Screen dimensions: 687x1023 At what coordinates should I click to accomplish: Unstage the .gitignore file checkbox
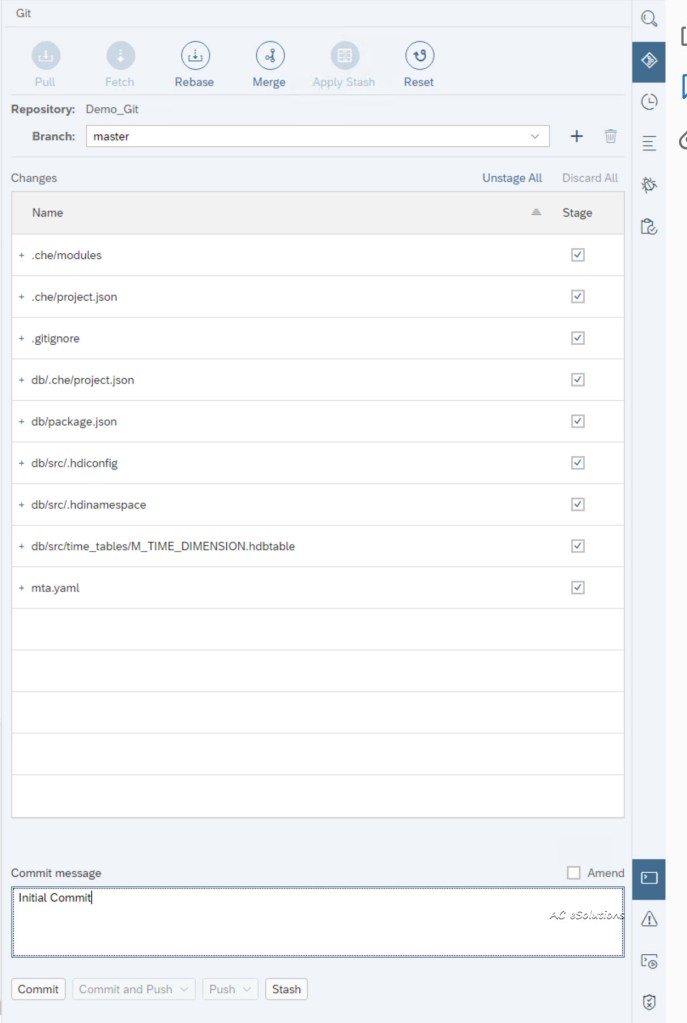[577, 338]
